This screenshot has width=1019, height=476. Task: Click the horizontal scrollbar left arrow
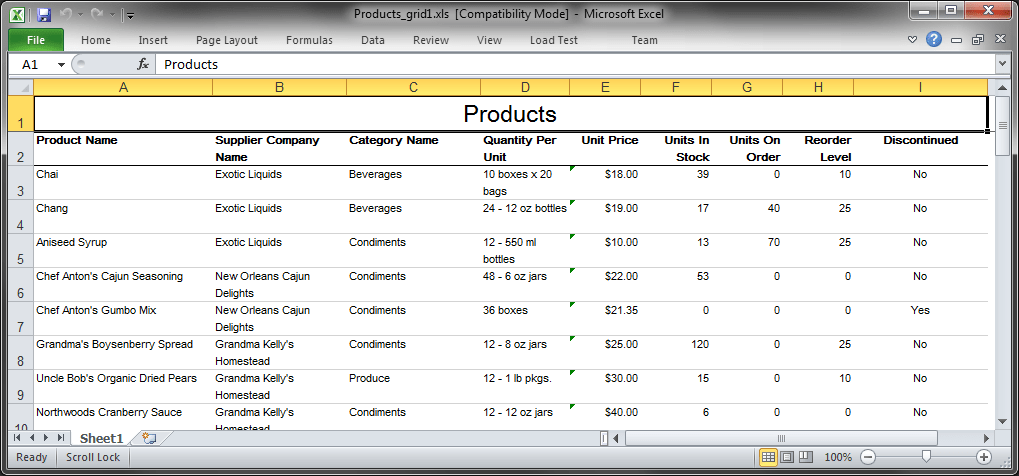[616, 438]
